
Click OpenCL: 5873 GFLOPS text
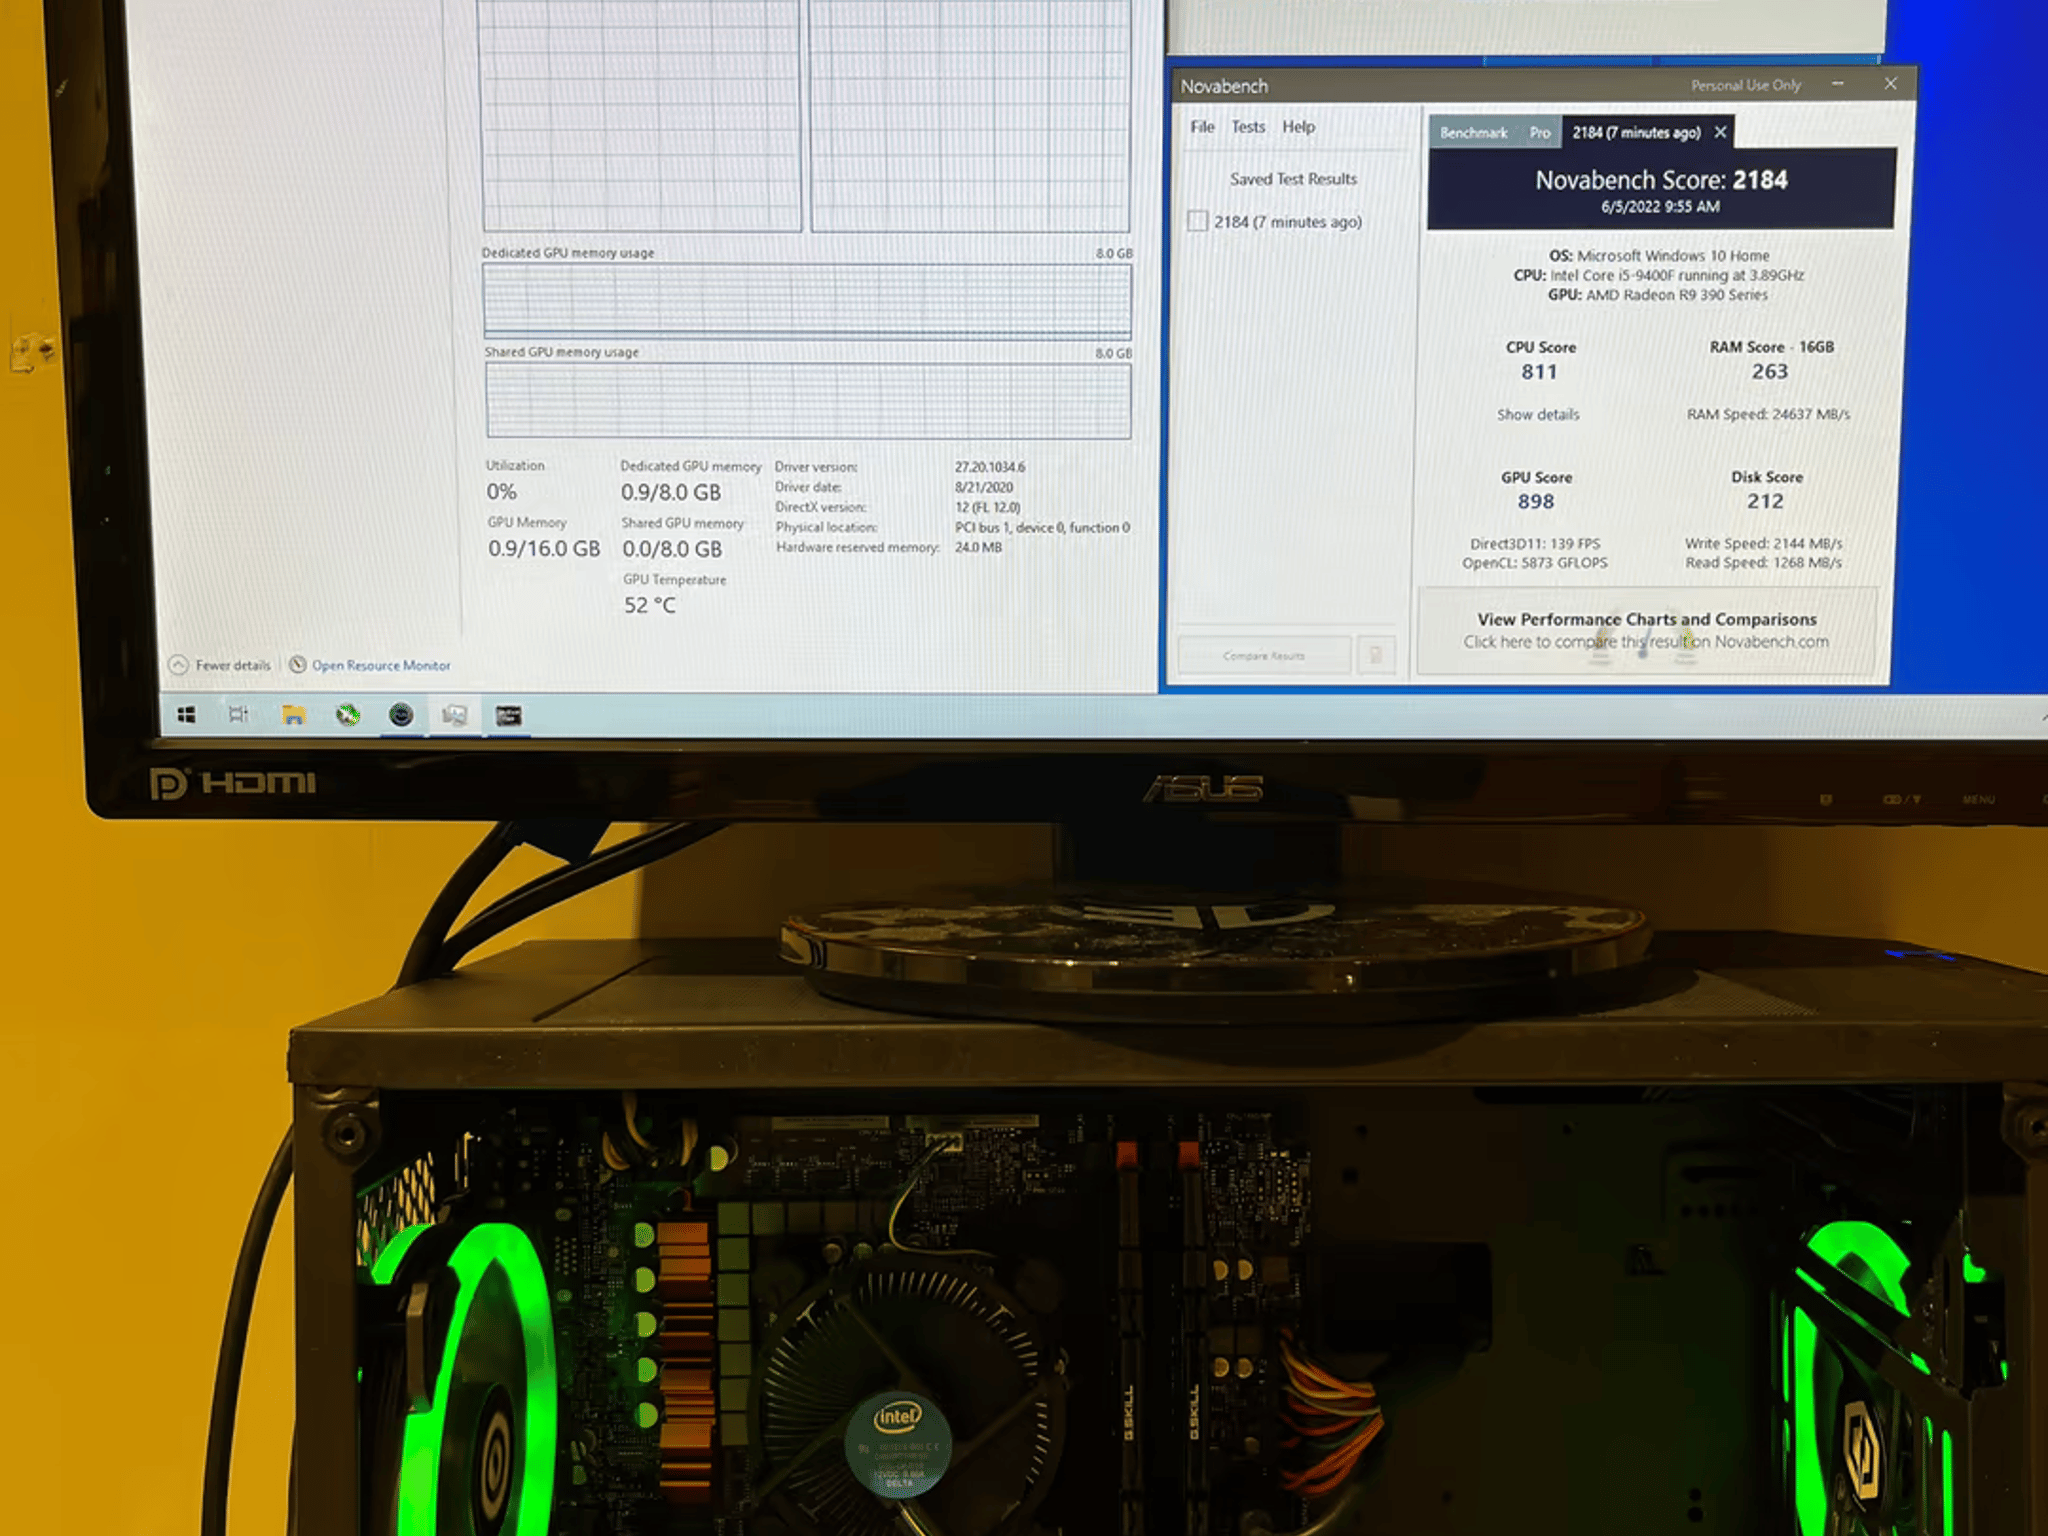[x=1535, y=563]
